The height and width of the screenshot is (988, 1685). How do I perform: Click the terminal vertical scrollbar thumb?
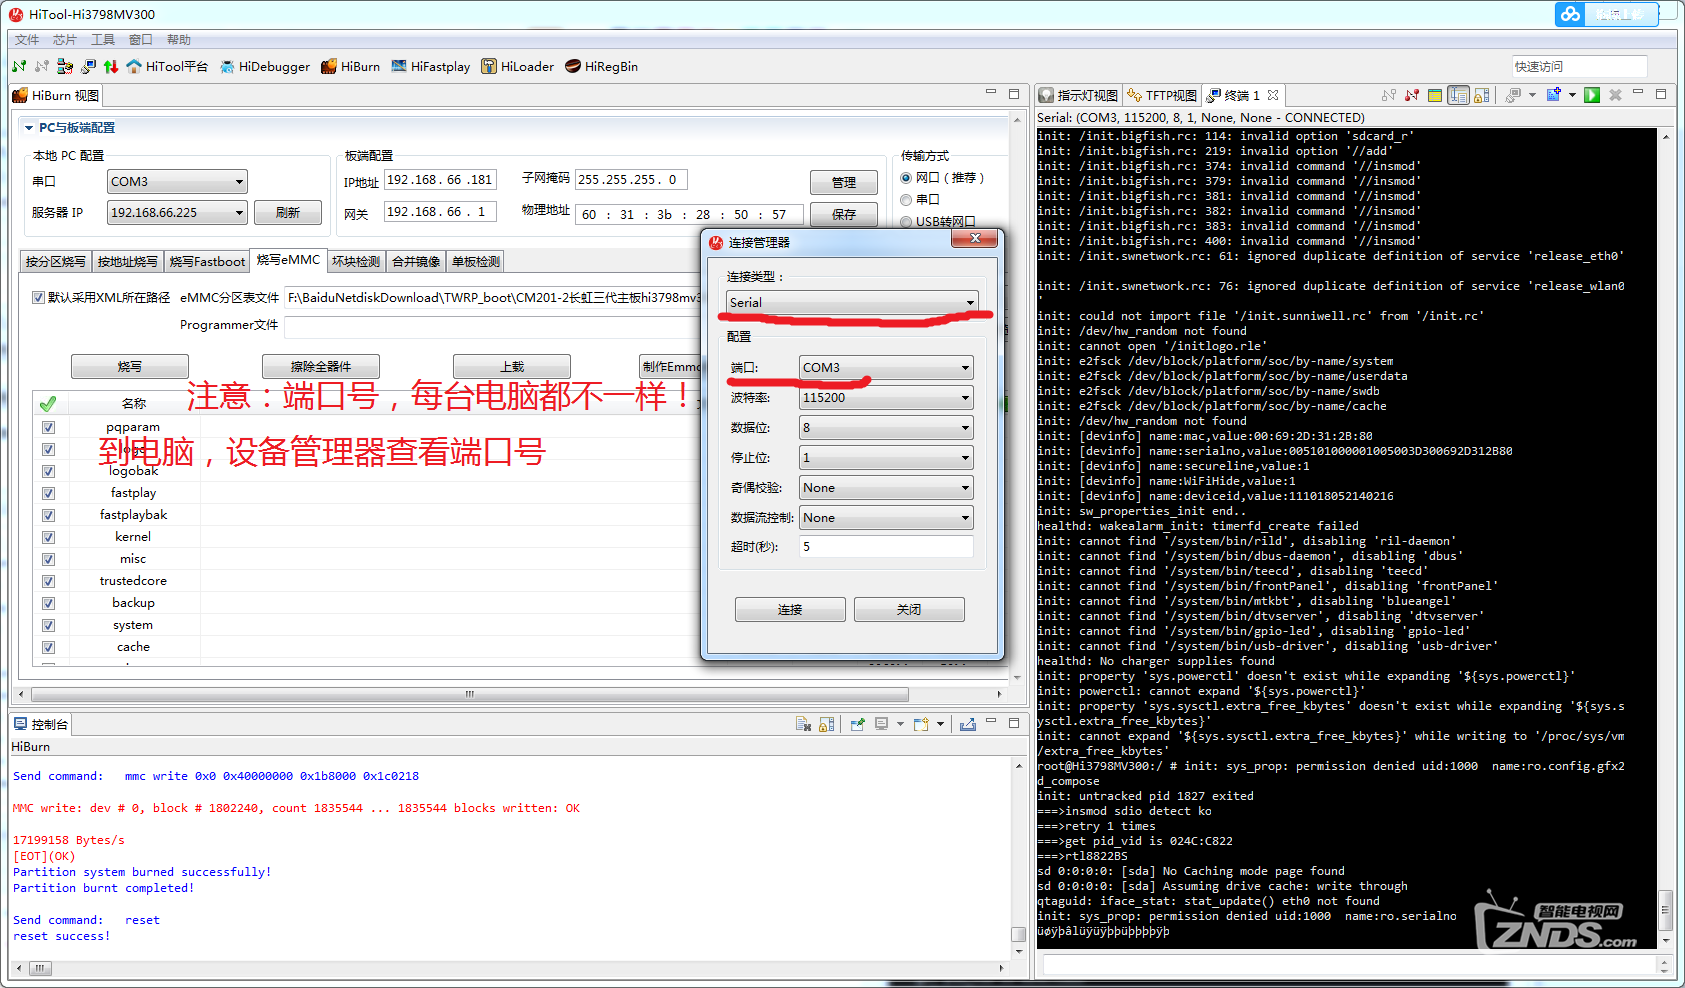(x=1665, y=910)
